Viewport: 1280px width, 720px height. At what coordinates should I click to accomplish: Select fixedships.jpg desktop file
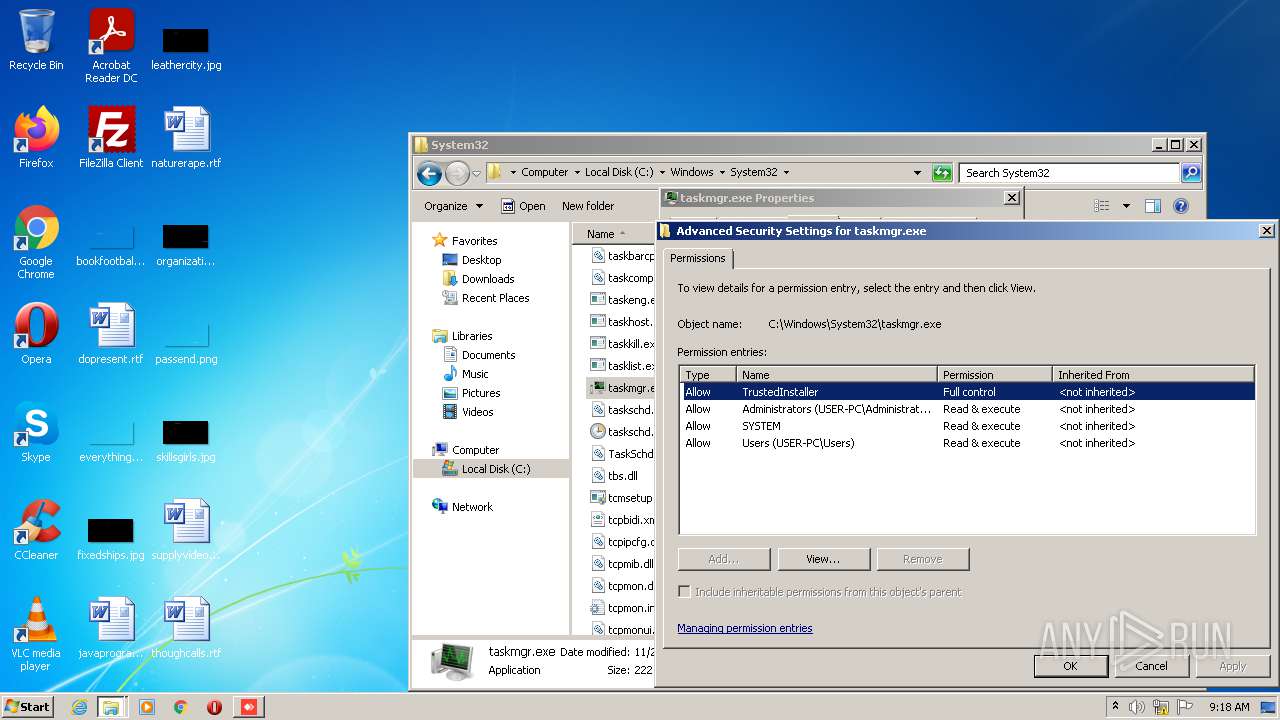(111, 537)
